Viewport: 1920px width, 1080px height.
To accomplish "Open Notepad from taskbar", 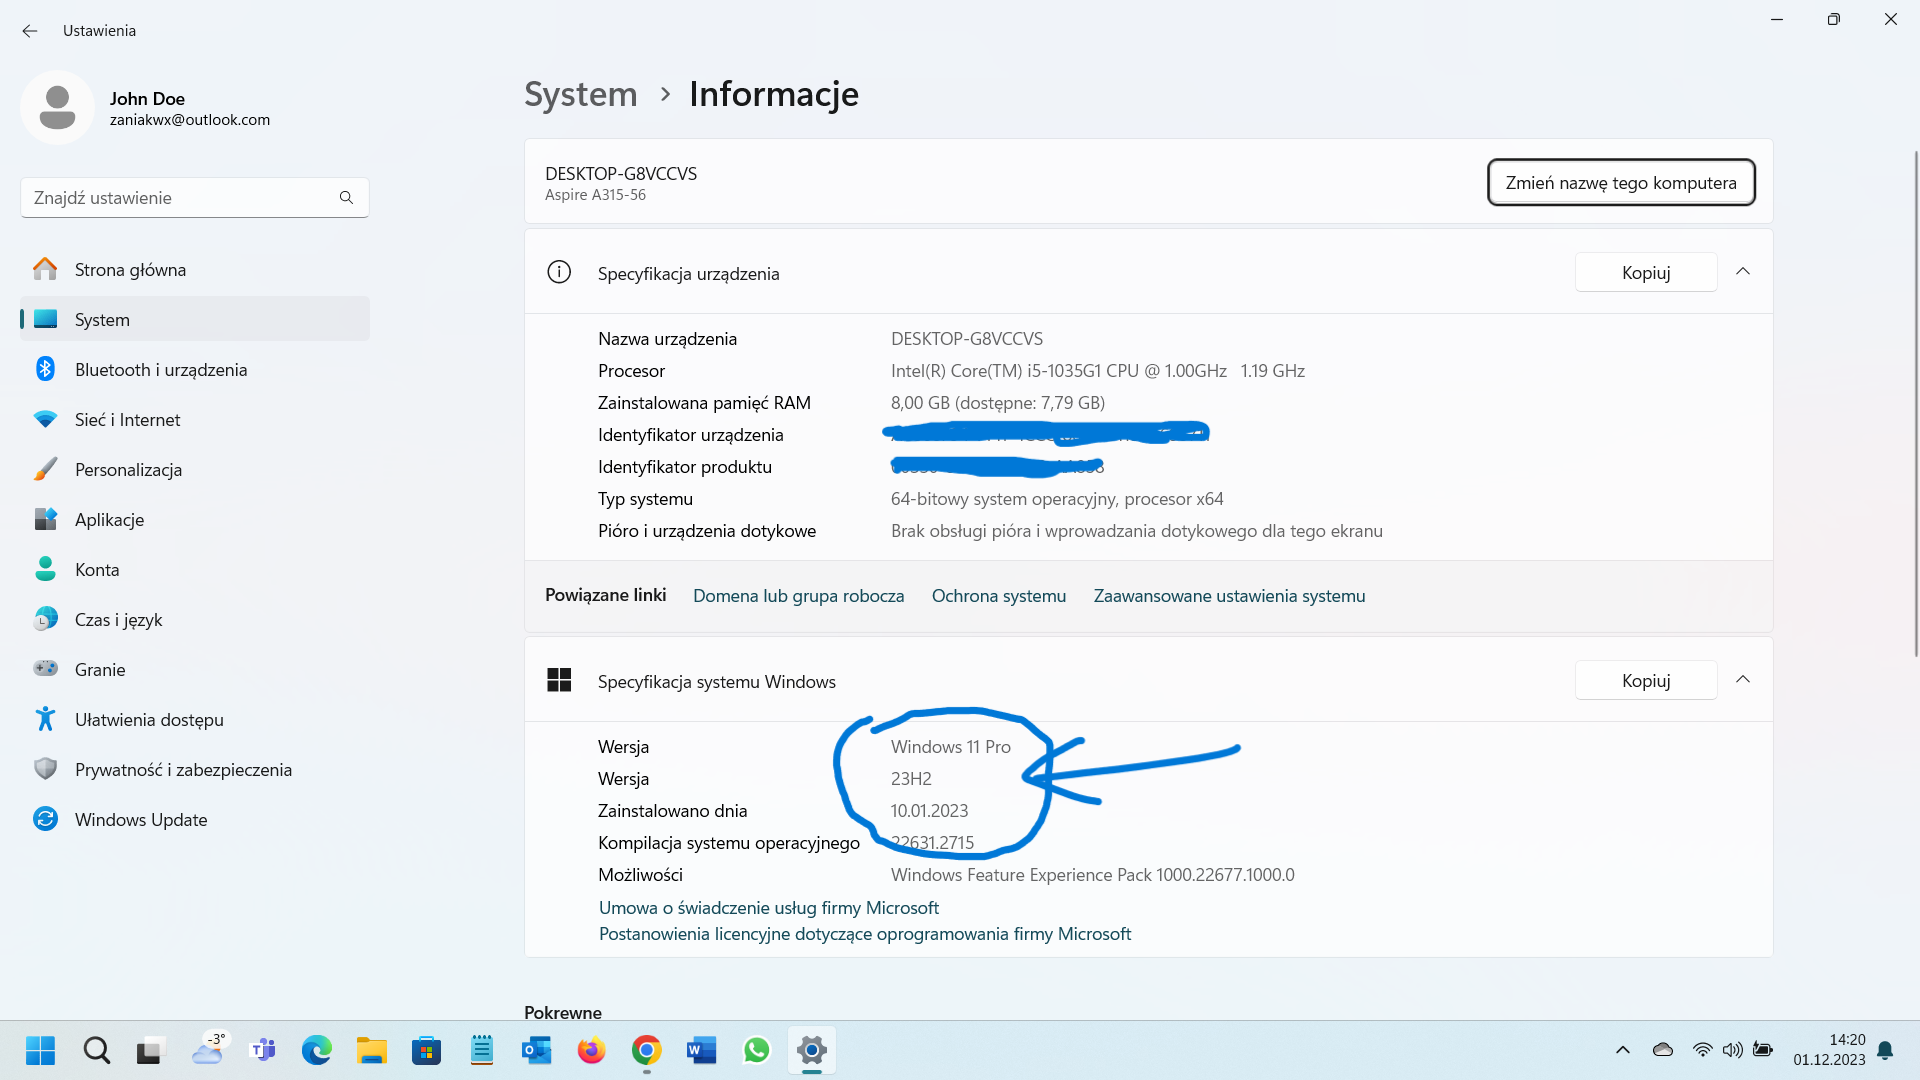I will (x=482, y=1050).
